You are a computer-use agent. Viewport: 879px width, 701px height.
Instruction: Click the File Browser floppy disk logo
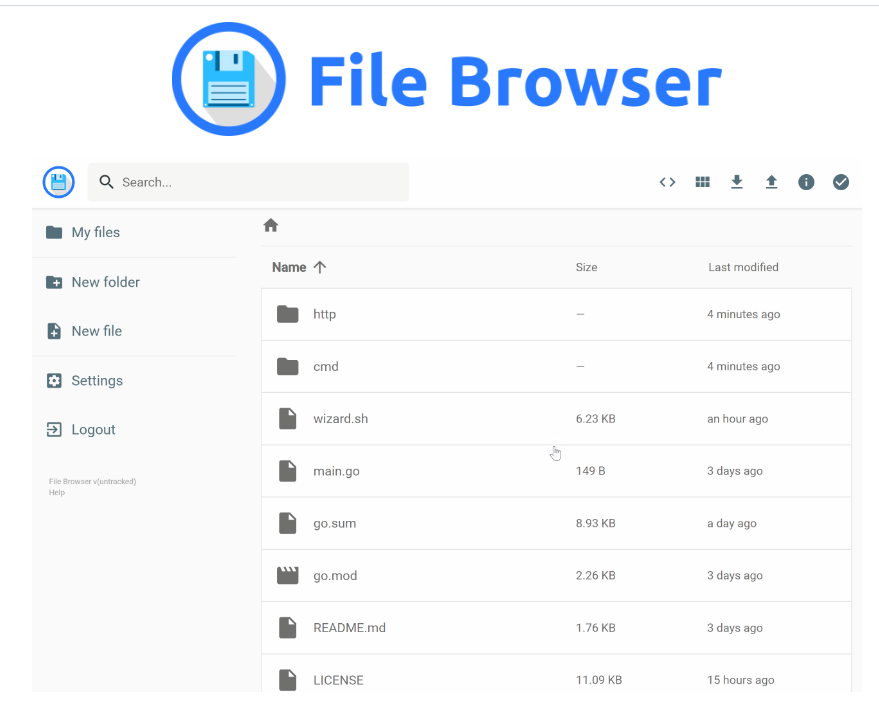[x=57, y=182]
